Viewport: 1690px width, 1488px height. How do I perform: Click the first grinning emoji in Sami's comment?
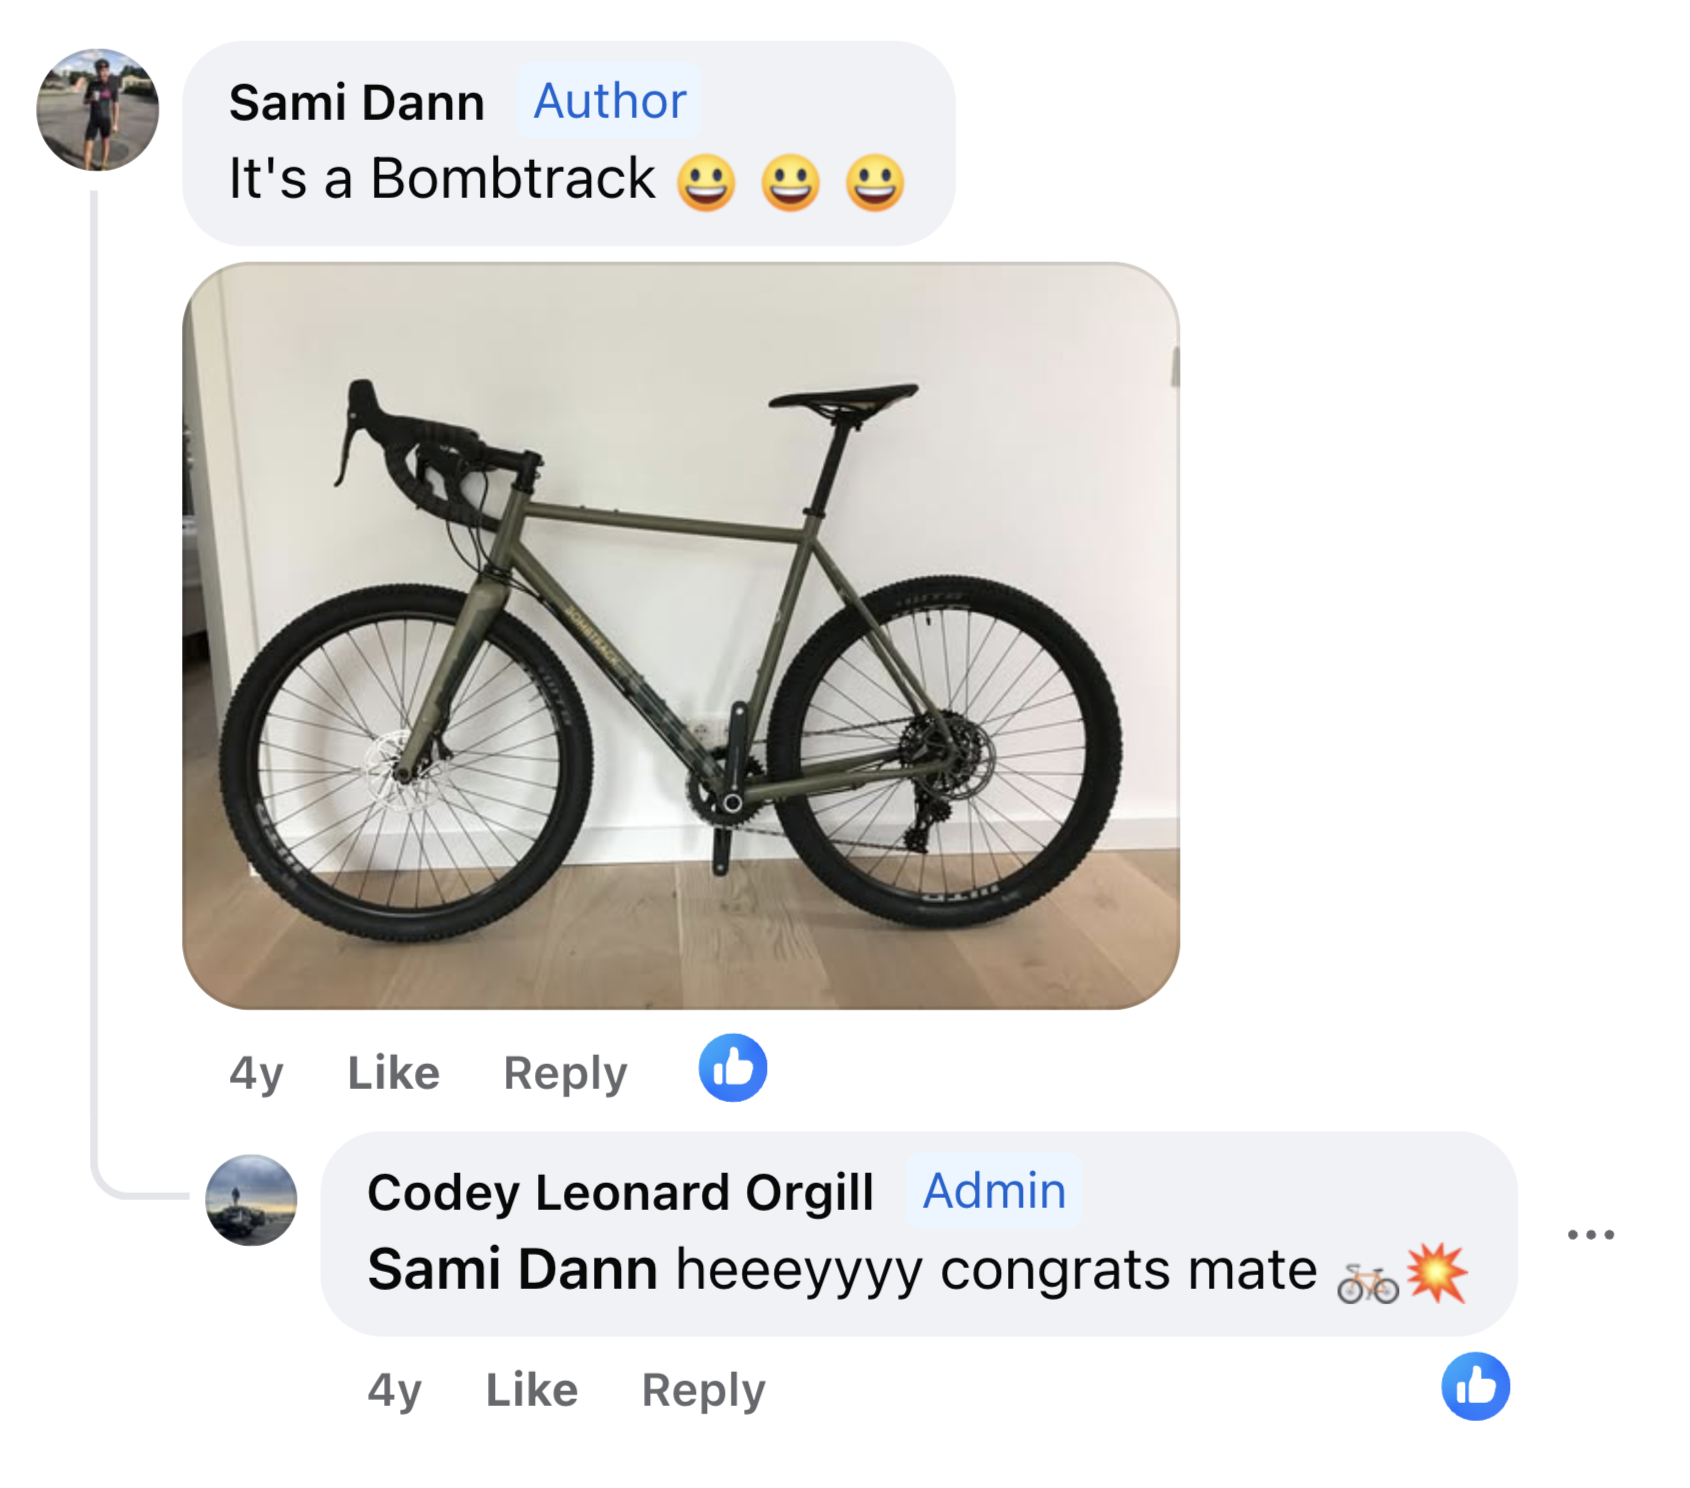[706, 182]
